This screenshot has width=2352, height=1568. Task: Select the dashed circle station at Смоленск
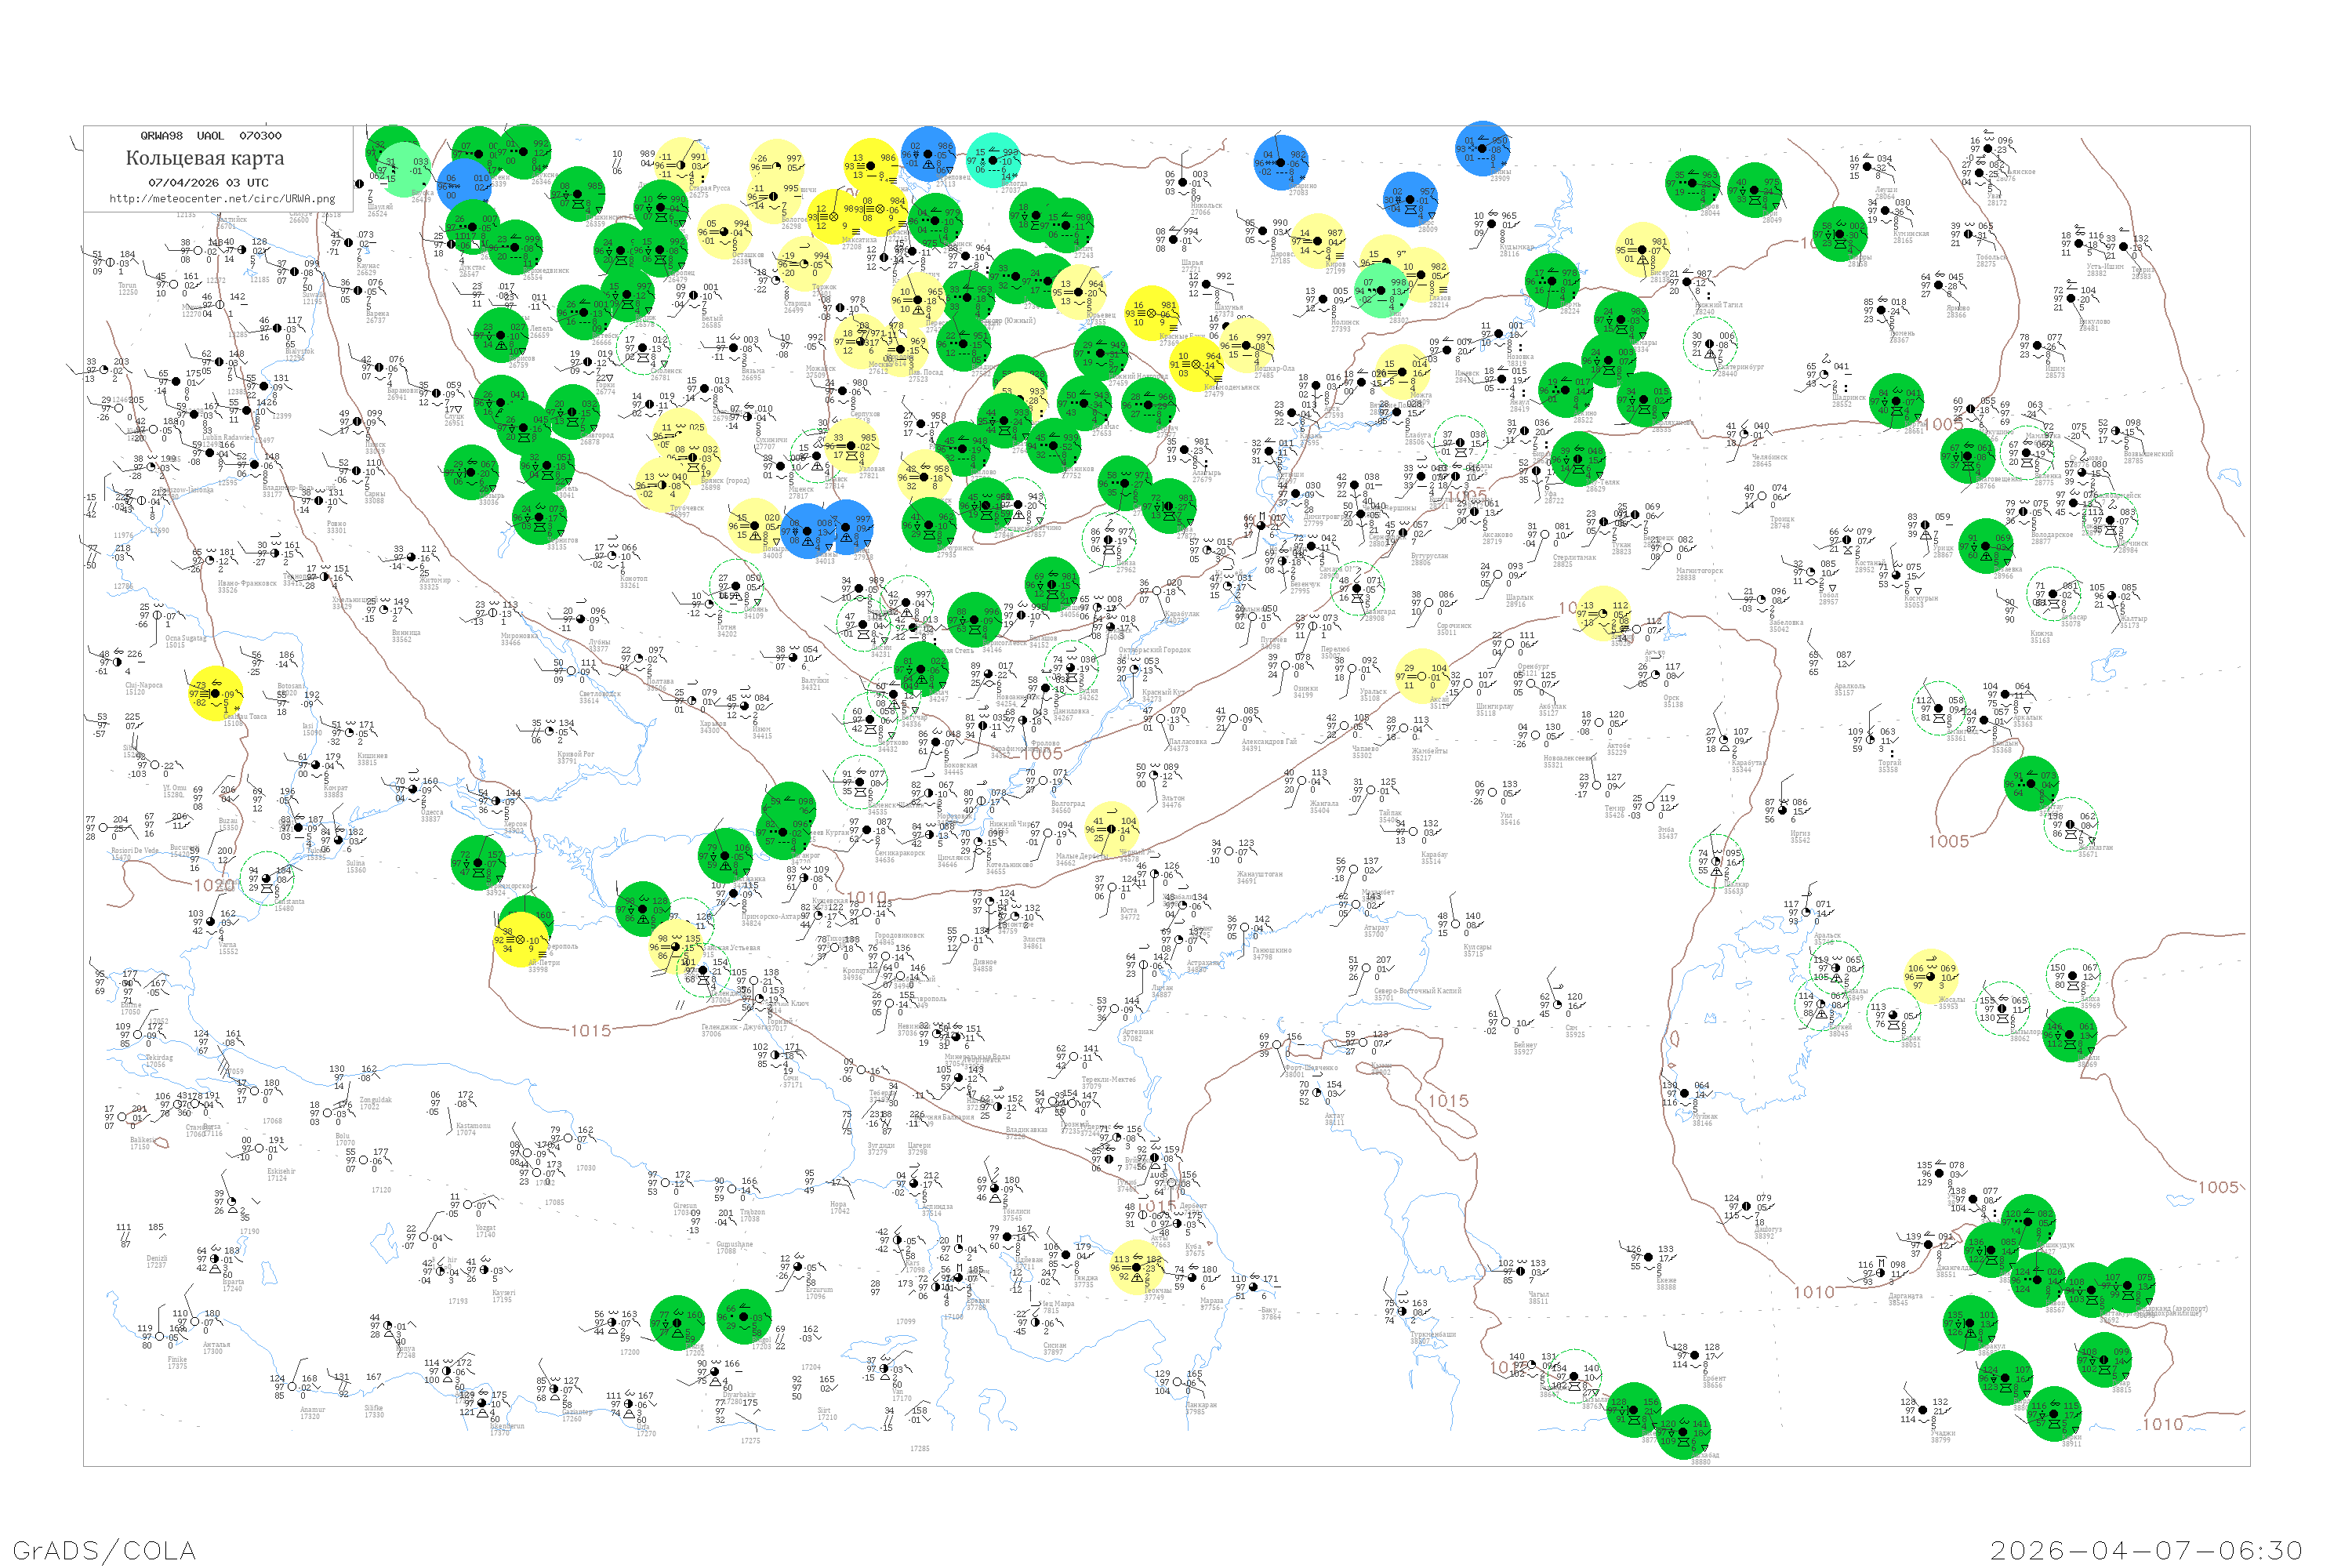[643, 349]
